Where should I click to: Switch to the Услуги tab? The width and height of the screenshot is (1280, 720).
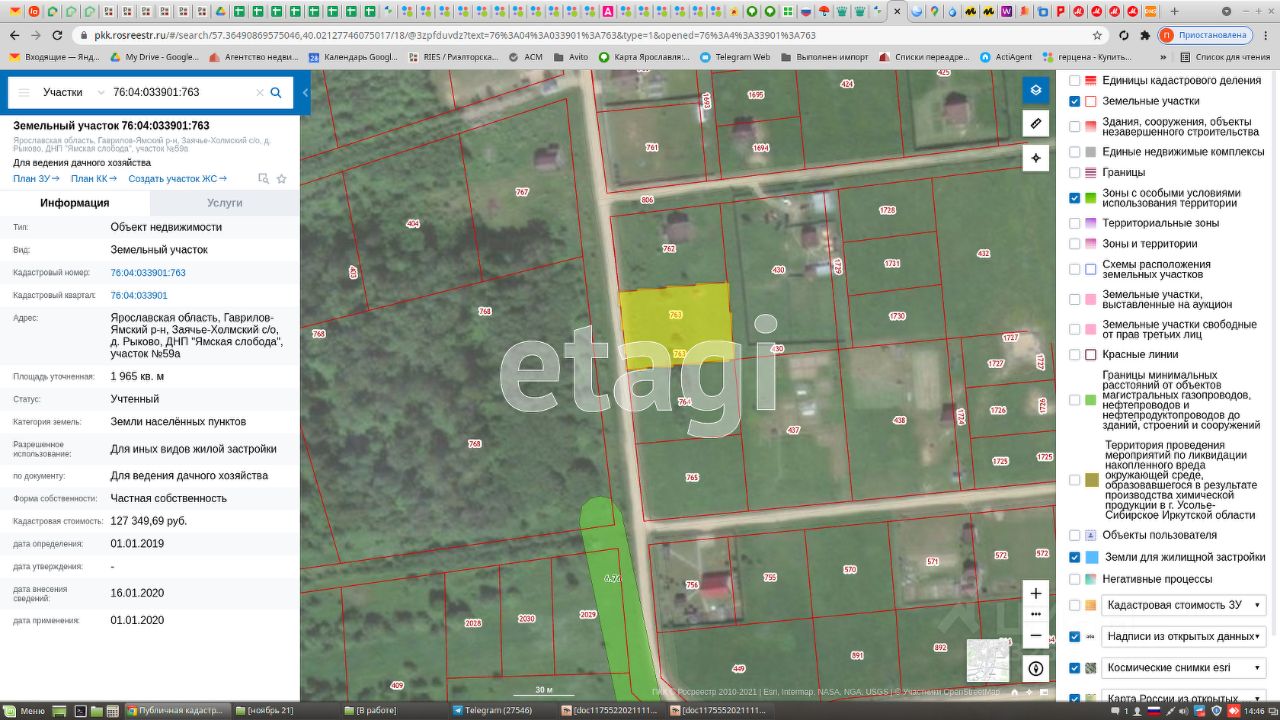point(224,202)
